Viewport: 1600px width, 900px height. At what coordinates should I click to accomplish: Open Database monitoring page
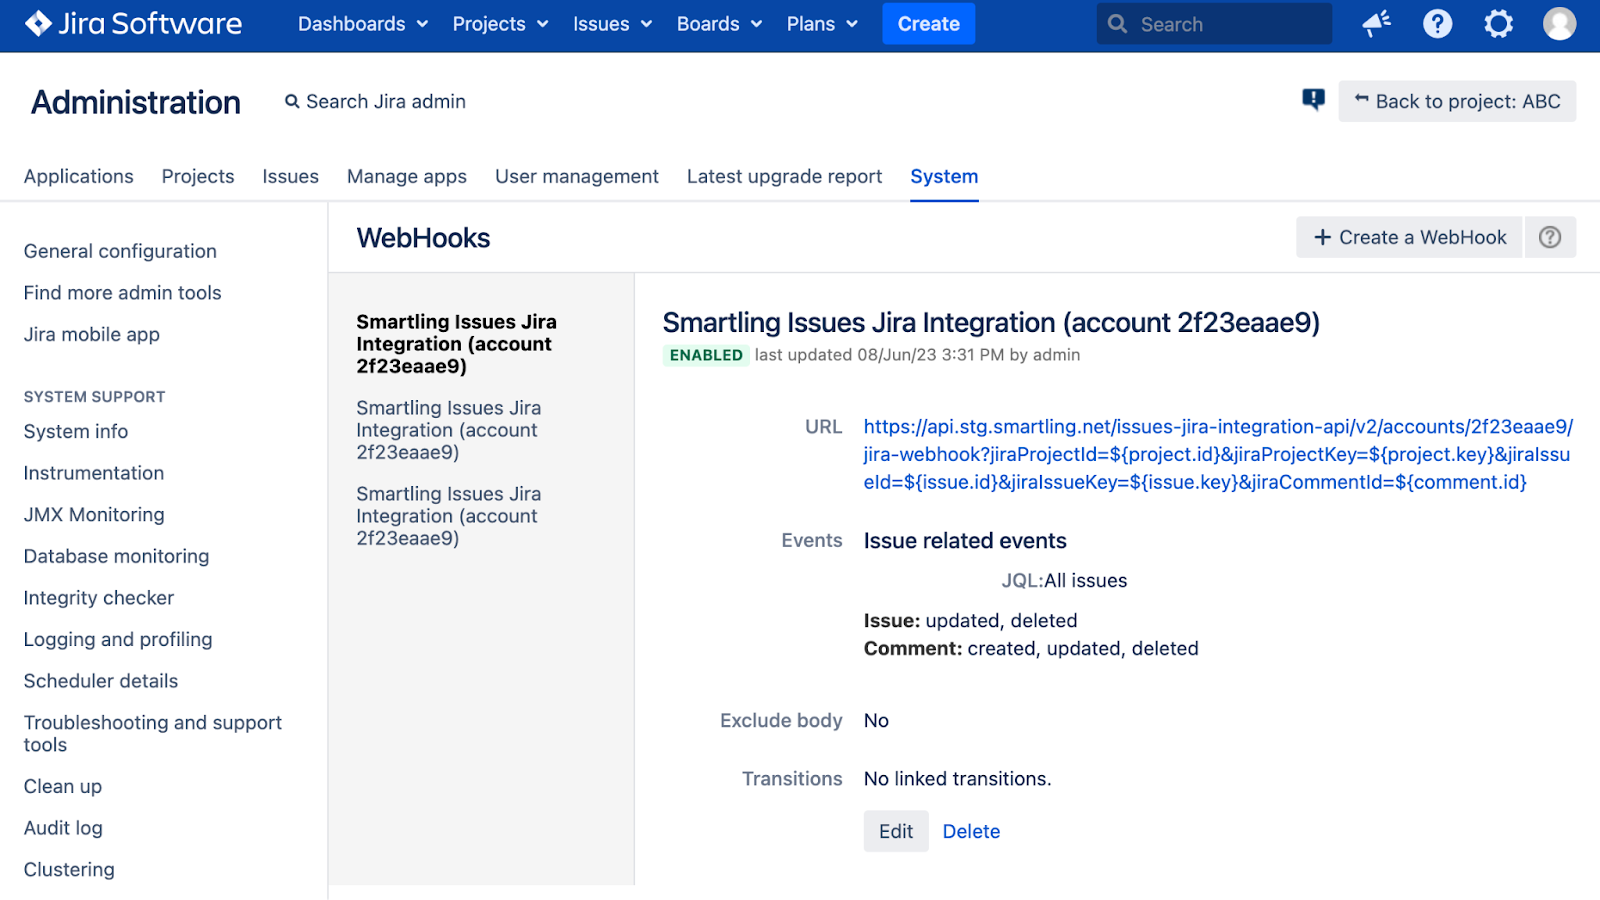[116, 556]
